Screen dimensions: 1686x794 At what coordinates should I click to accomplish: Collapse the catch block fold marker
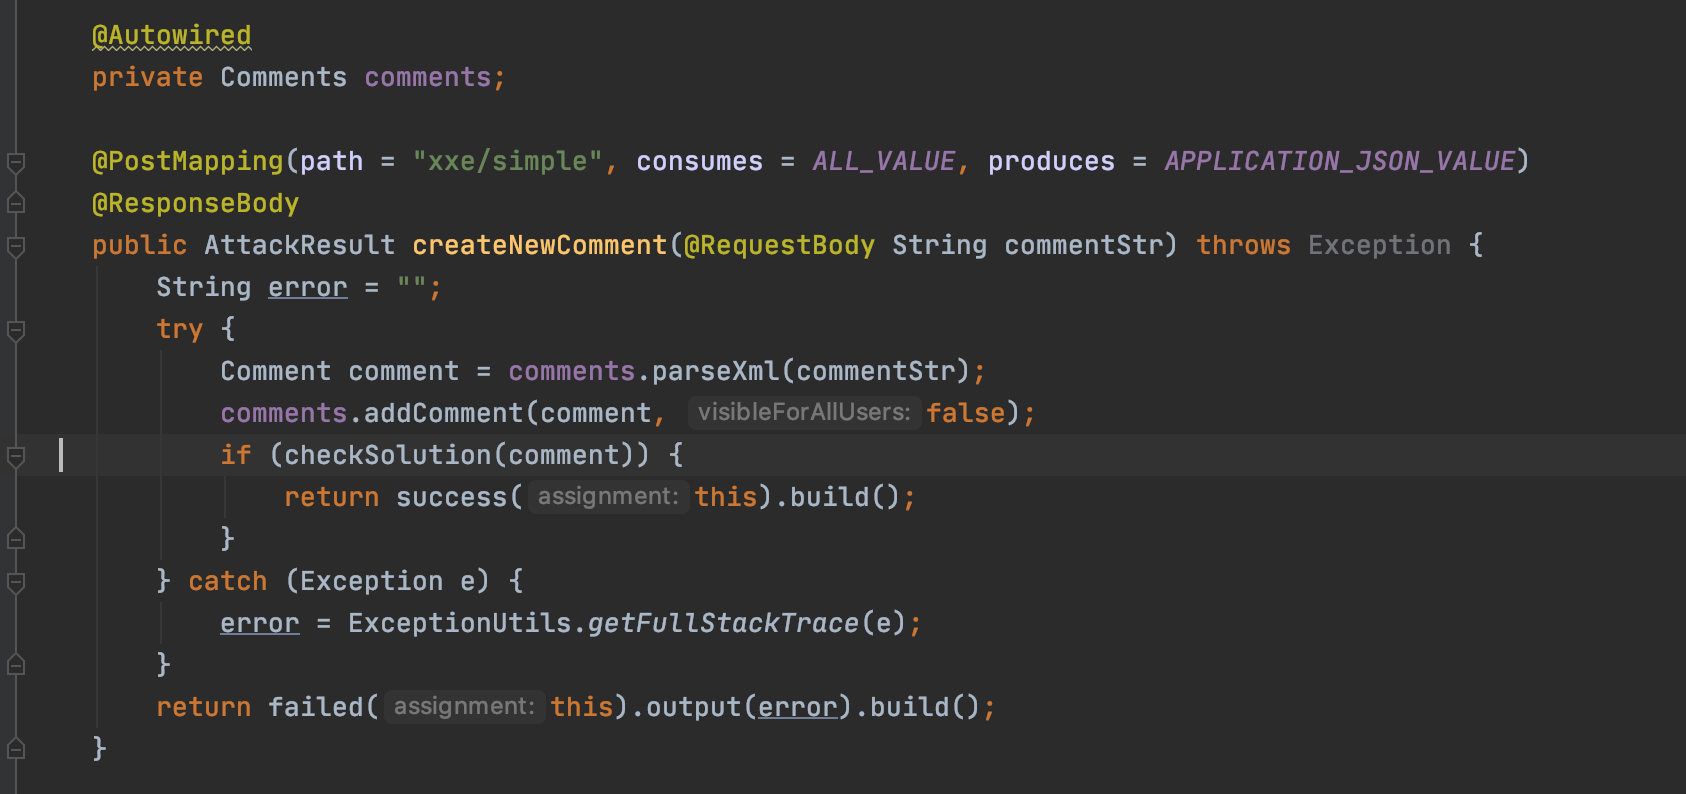(x=16, y=581)
